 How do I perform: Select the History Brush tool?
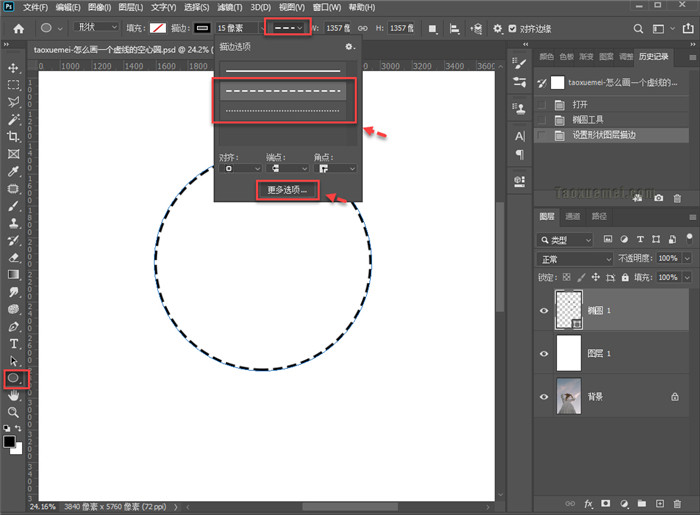point(13,241)
